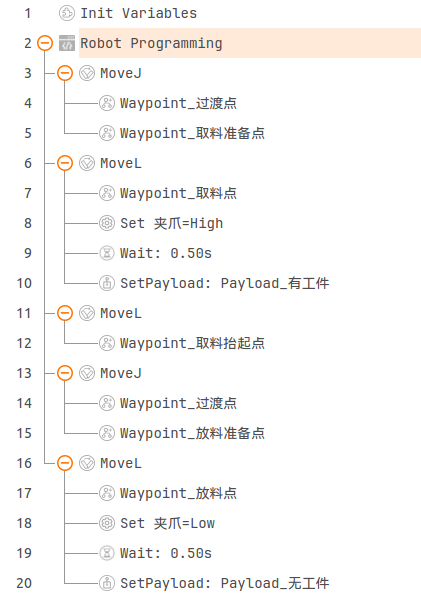421x614 pixels.
Task: Click the Init Variables icon on line 1
Action: [x=67, y=13]
